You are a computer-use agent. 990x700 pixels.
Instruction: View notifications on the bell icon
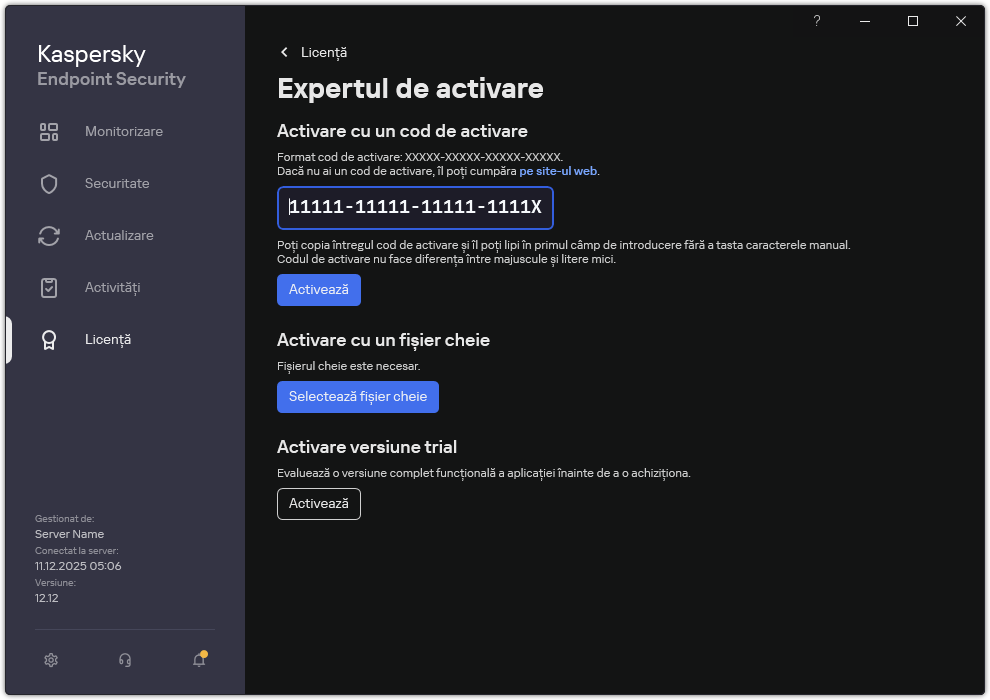coord(197,661)
